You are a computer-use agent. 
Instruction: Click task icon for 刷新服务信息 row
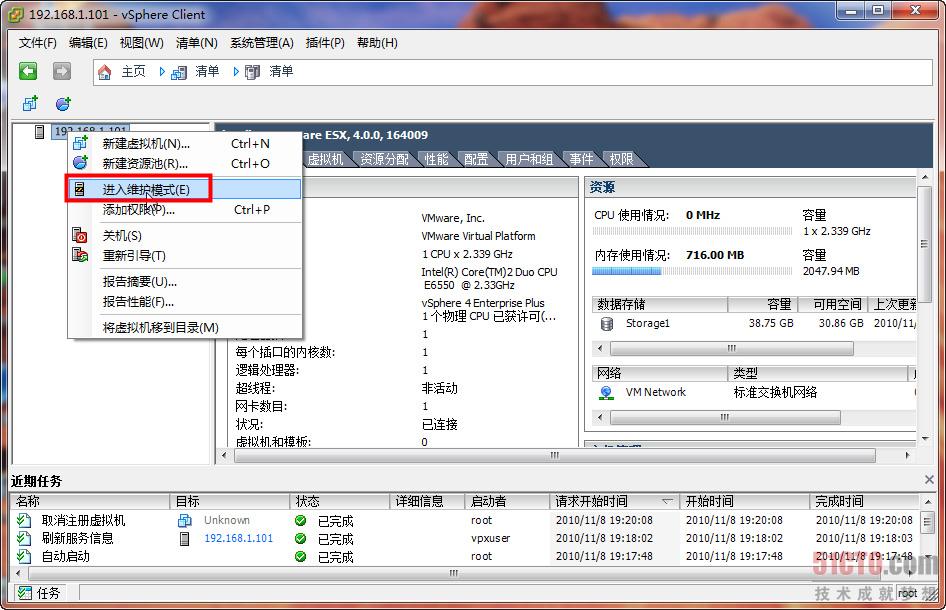24,538
